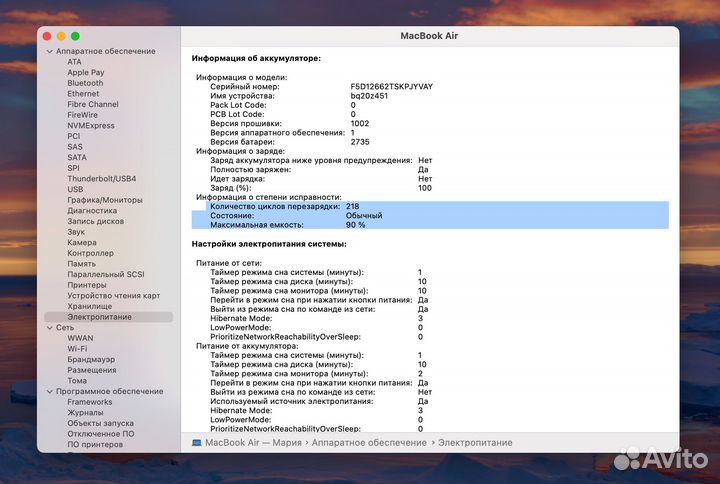Collapse the Аппаратное обеспечение section

click(50, 51)
